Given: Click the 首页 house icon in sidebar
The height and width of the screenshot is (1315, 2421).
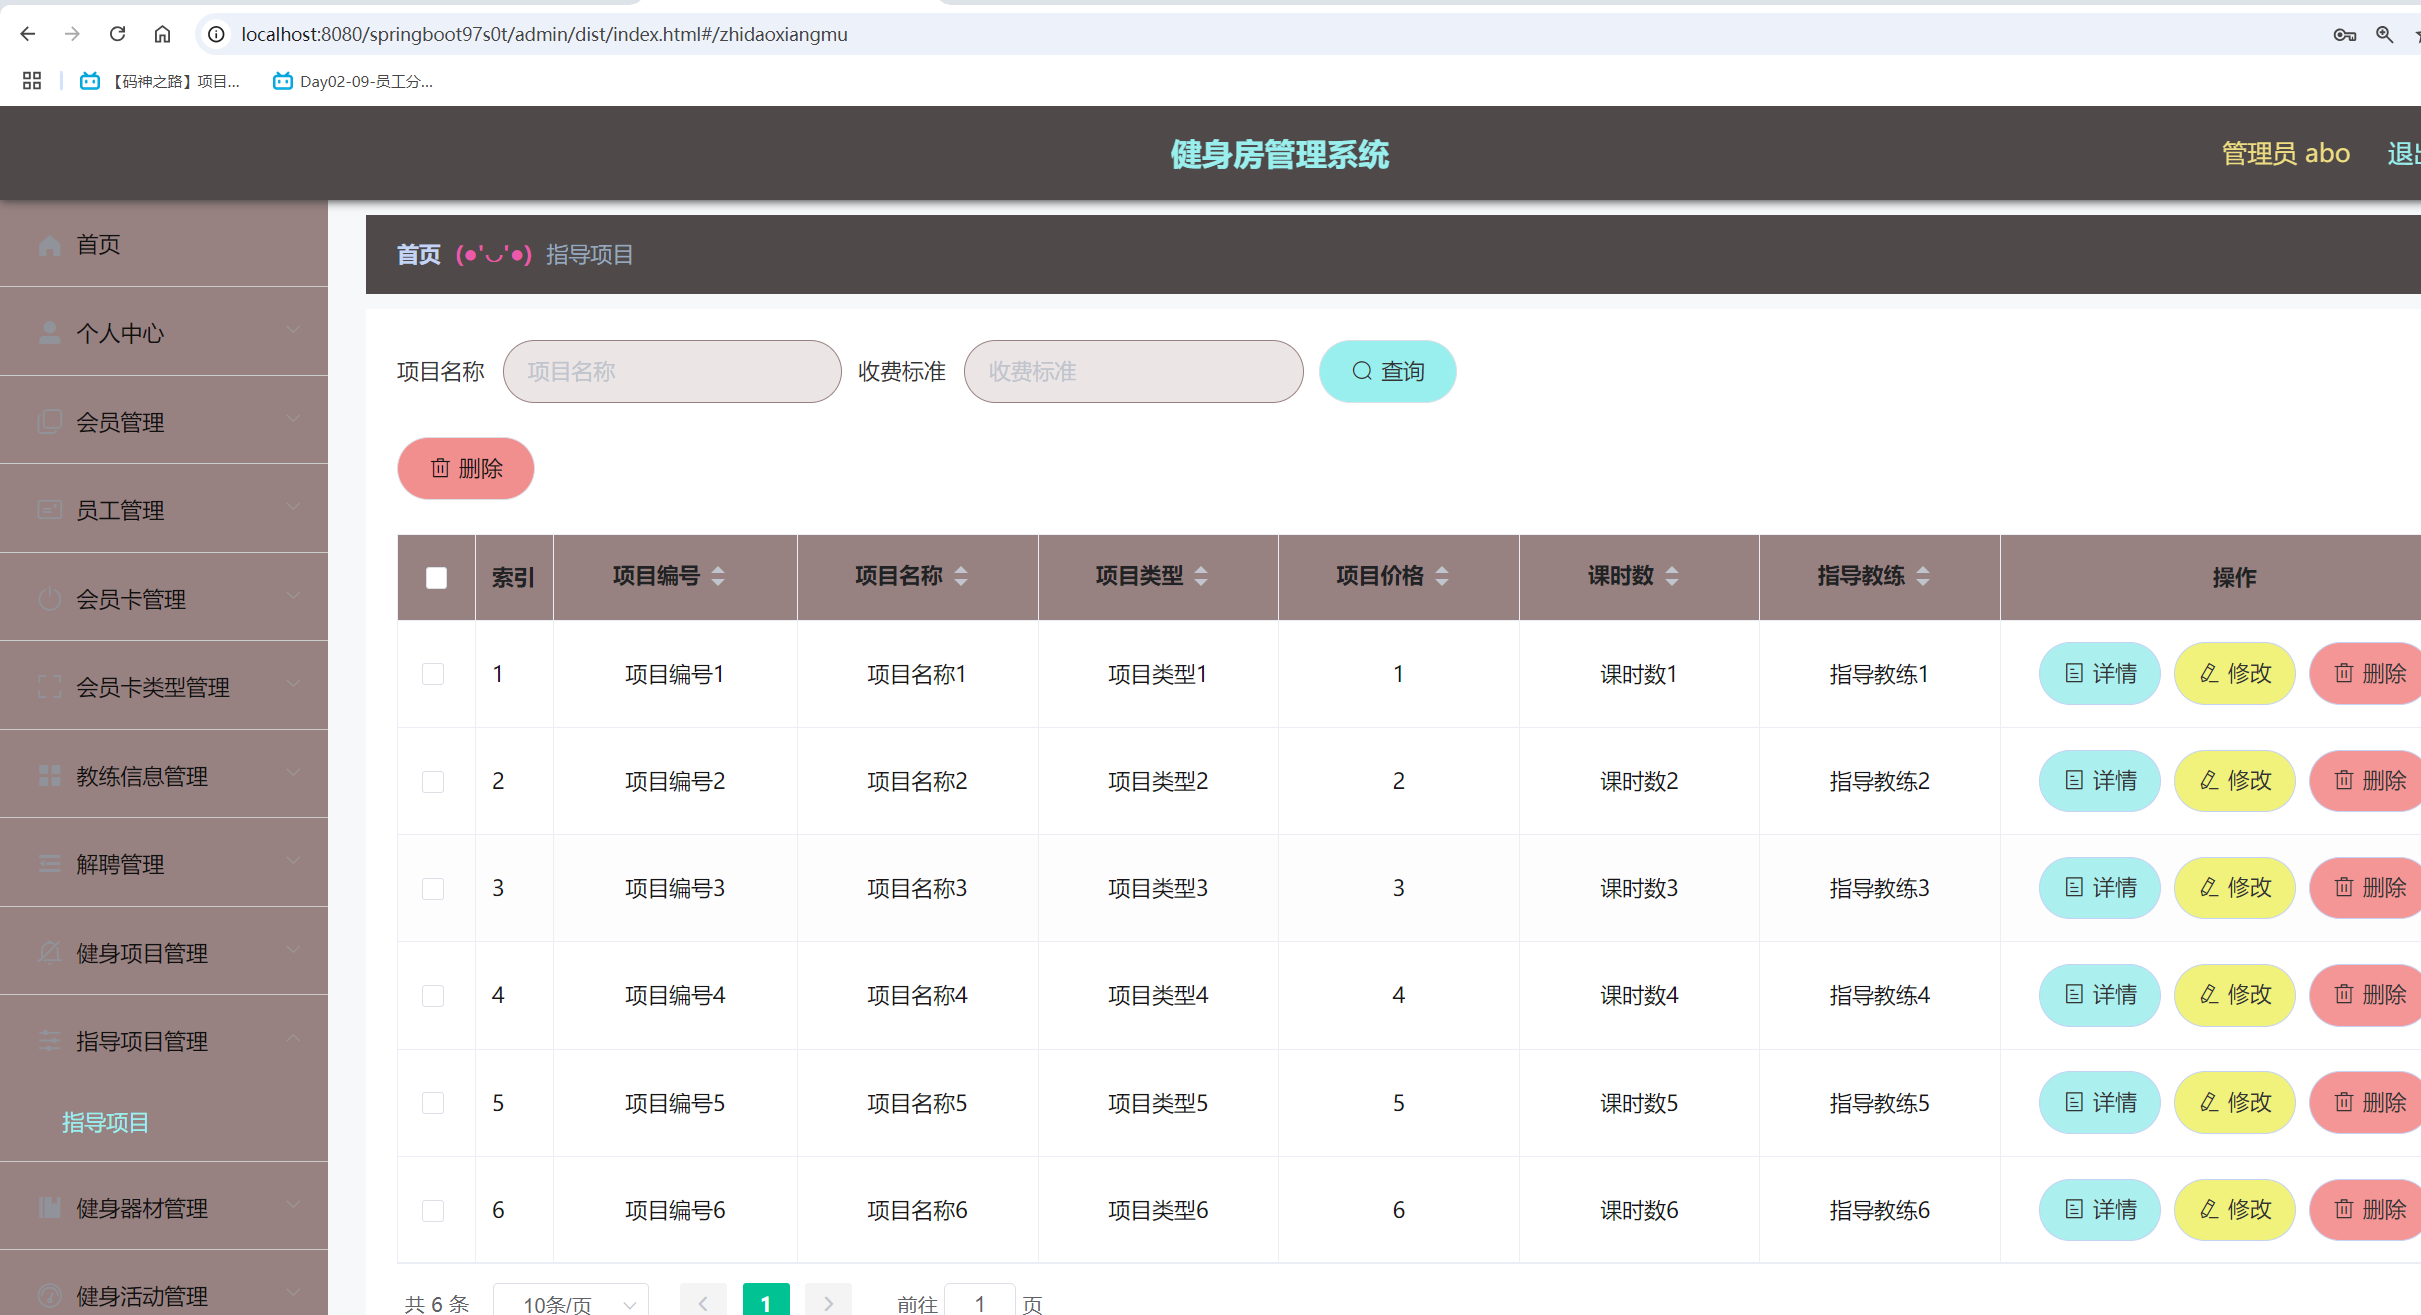Looking at the screenshot, I should tap(50, 245).
